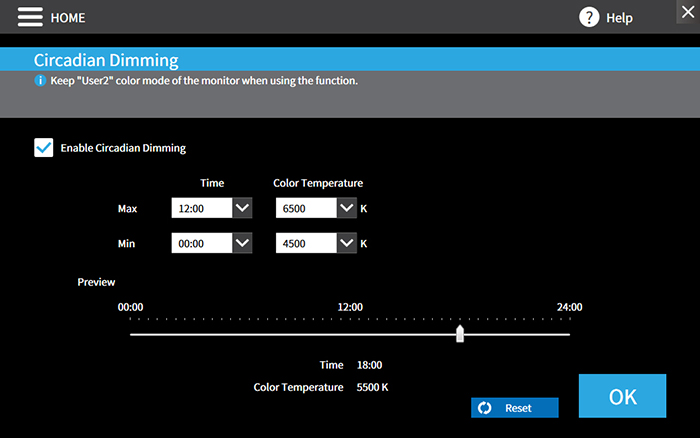Screen dimensions: 700x438
Task: Click the 24:00 timeline label
Action: (569, 307)
